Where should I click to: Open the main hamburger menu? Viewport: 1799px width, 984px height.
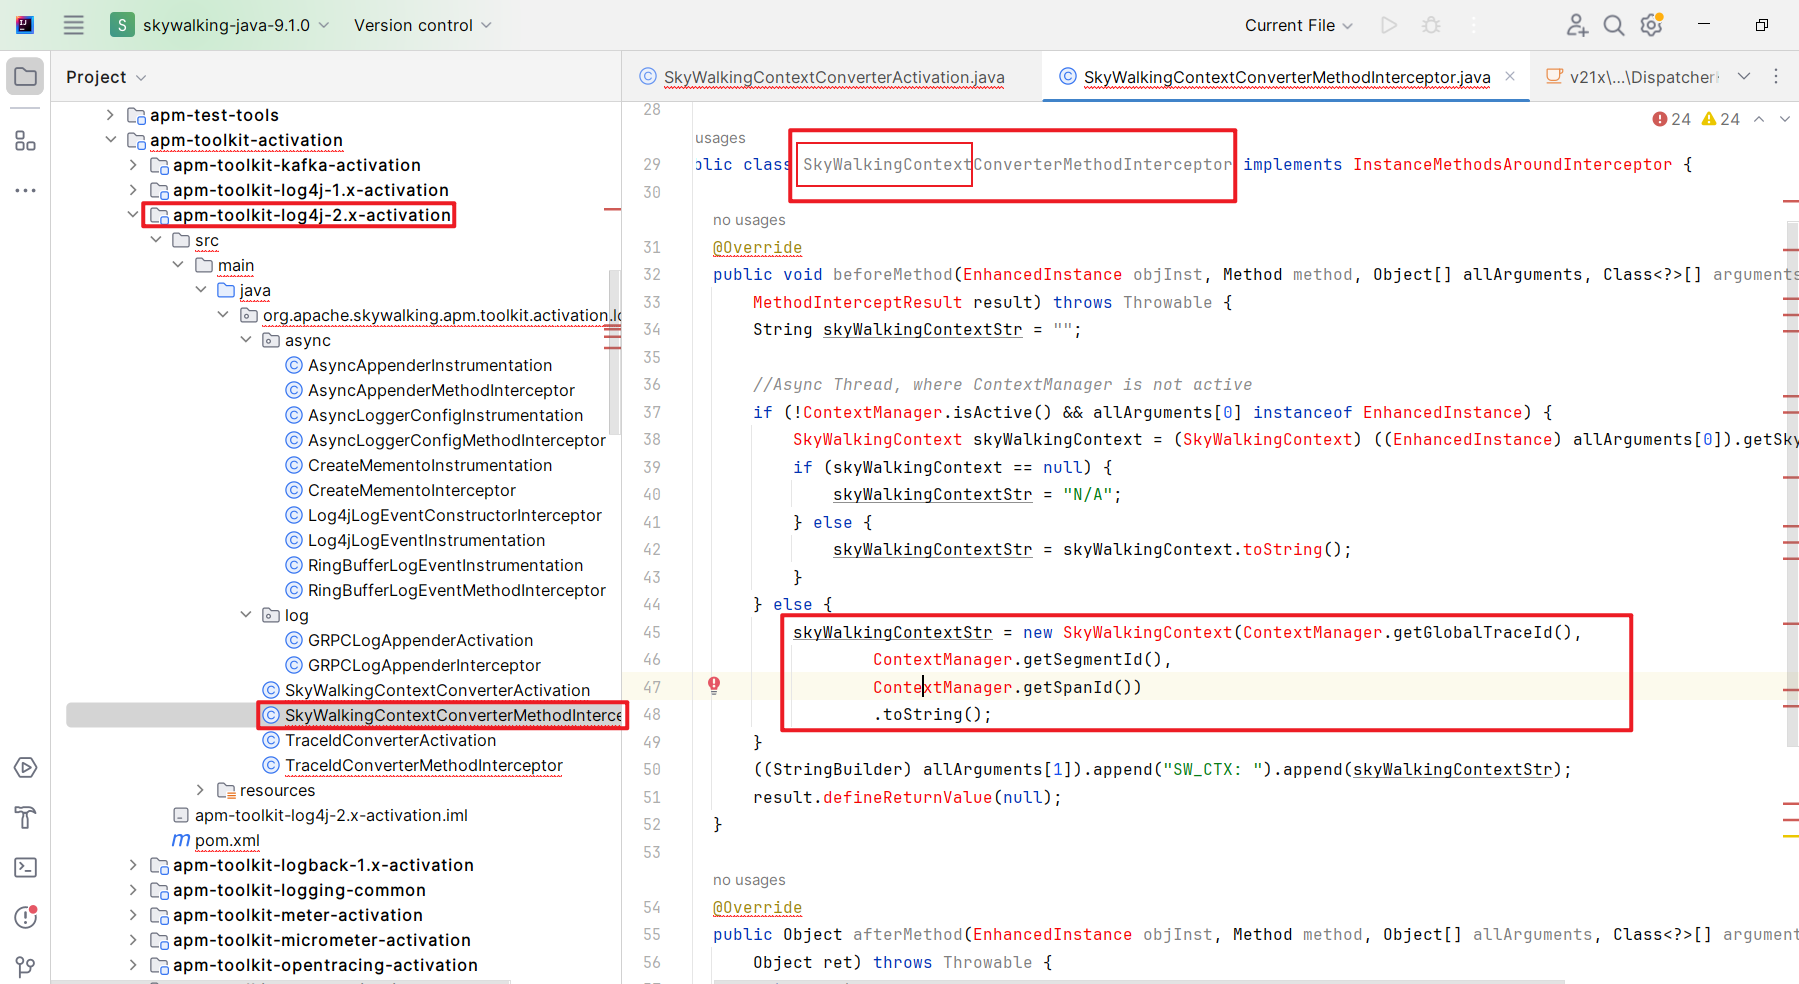coord(74,25)
